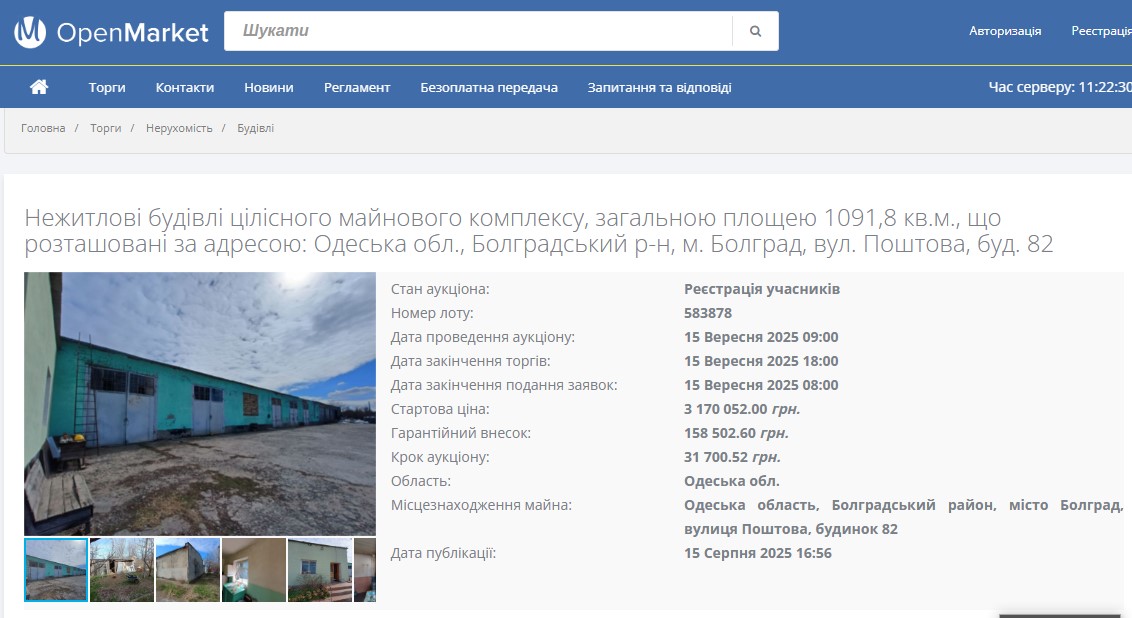Open the Торги menu item
Image resolution: width=1132 pixels, height=618 pixels.
107,87
